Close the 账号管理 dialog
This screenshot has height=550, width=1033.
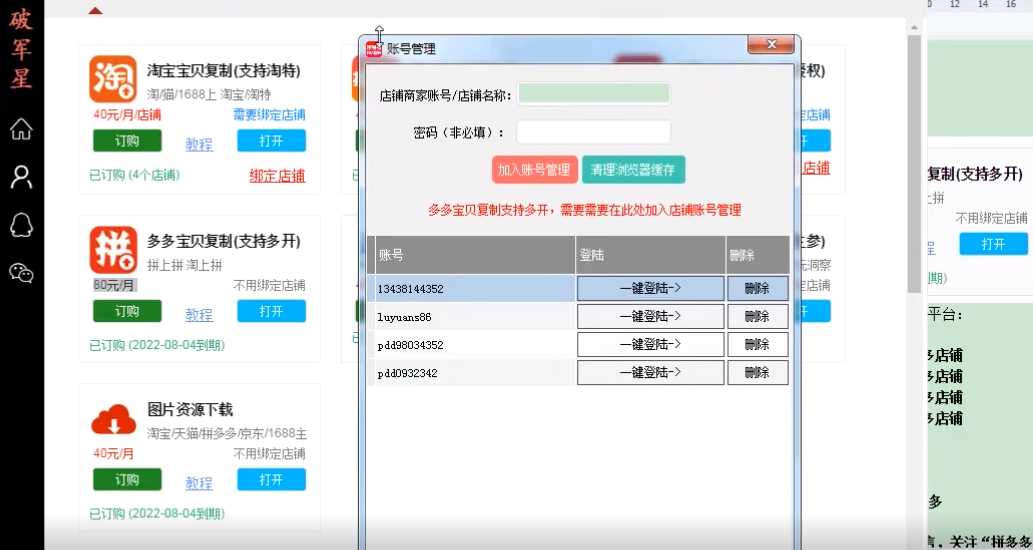[771, 45]
